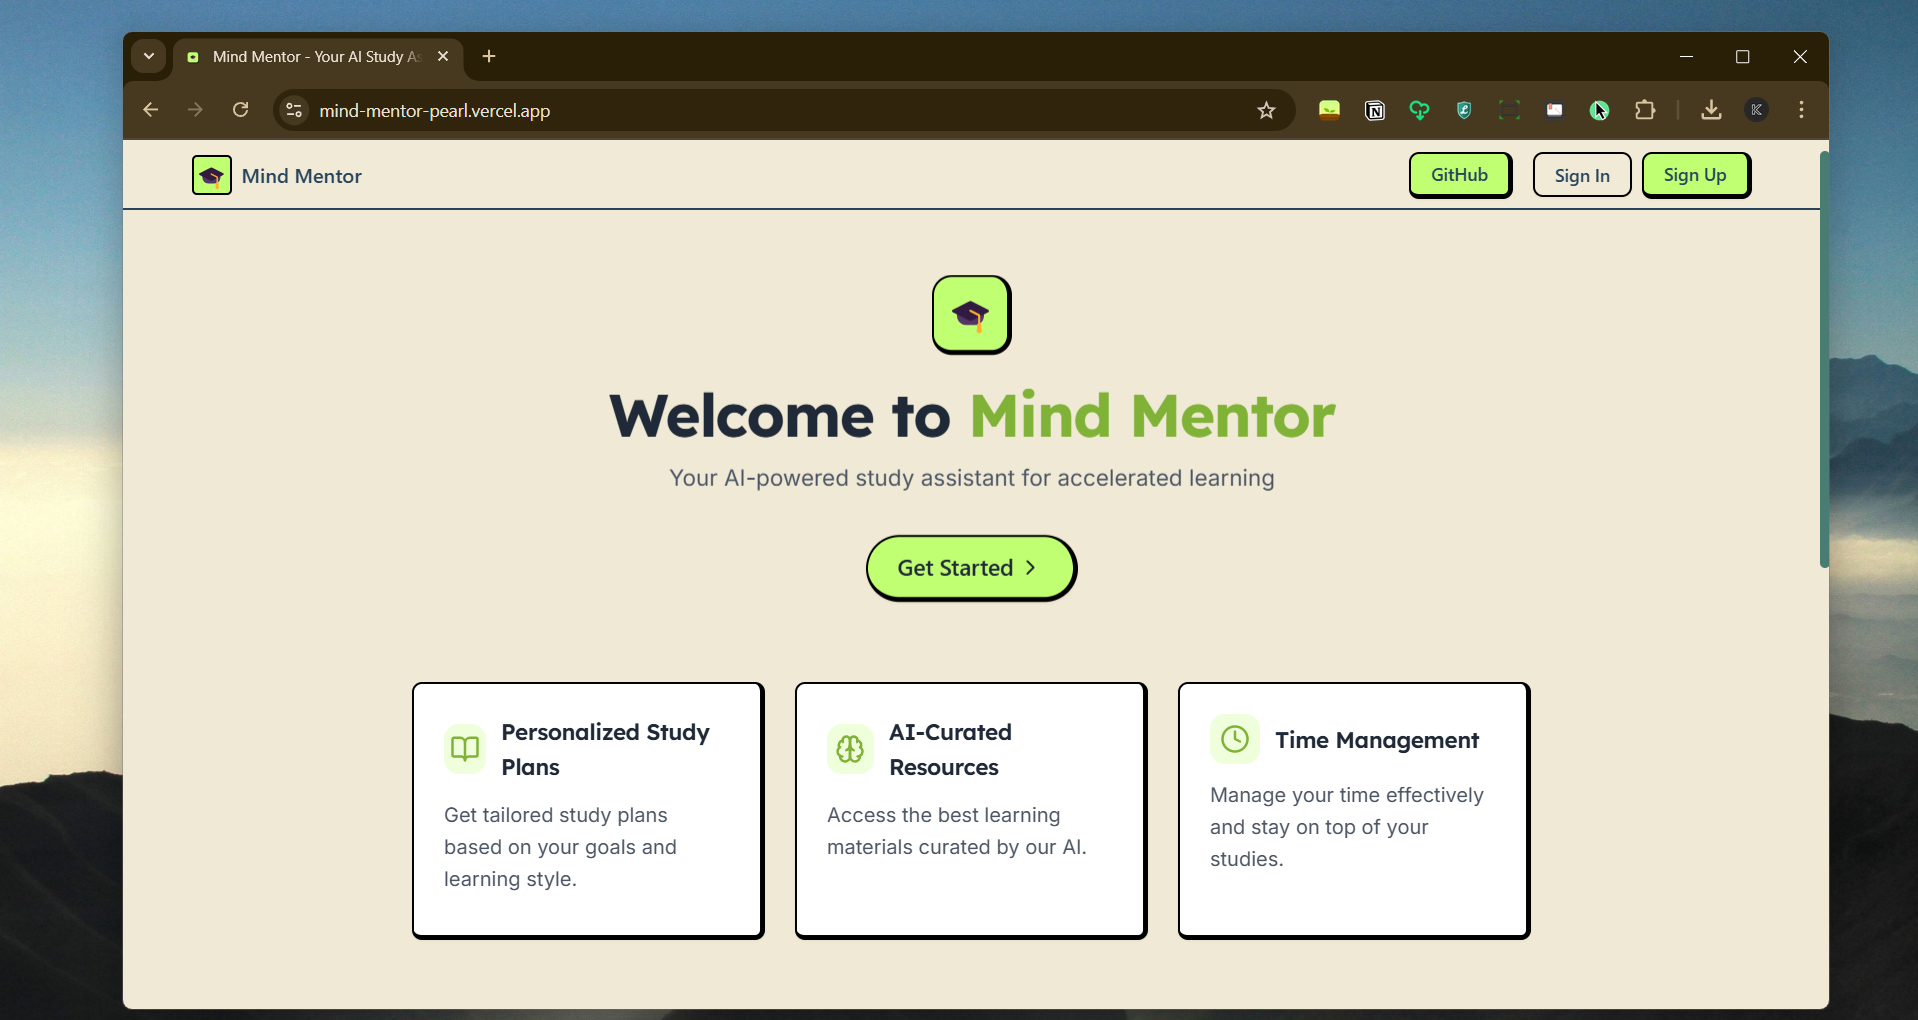Viewport: 1918px width, 1020px height.
Task: Open the Extensions puzzle piece menu
Action: tap(1645, 110)
